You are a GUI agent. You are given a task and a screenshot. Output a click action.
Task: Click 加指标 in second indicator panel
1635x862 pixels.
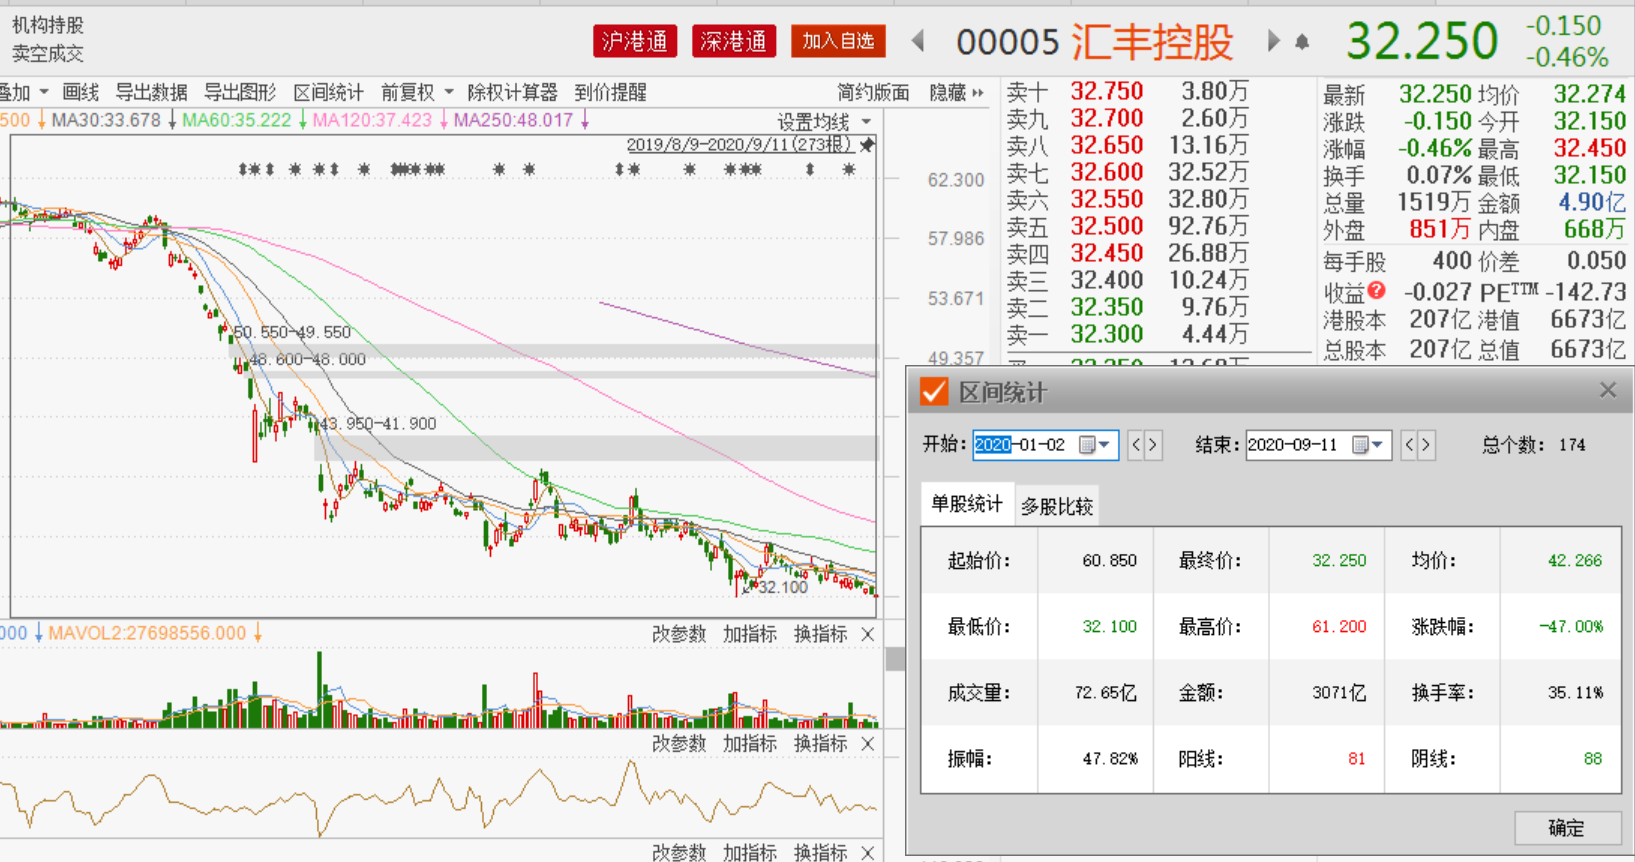[750, 744]
